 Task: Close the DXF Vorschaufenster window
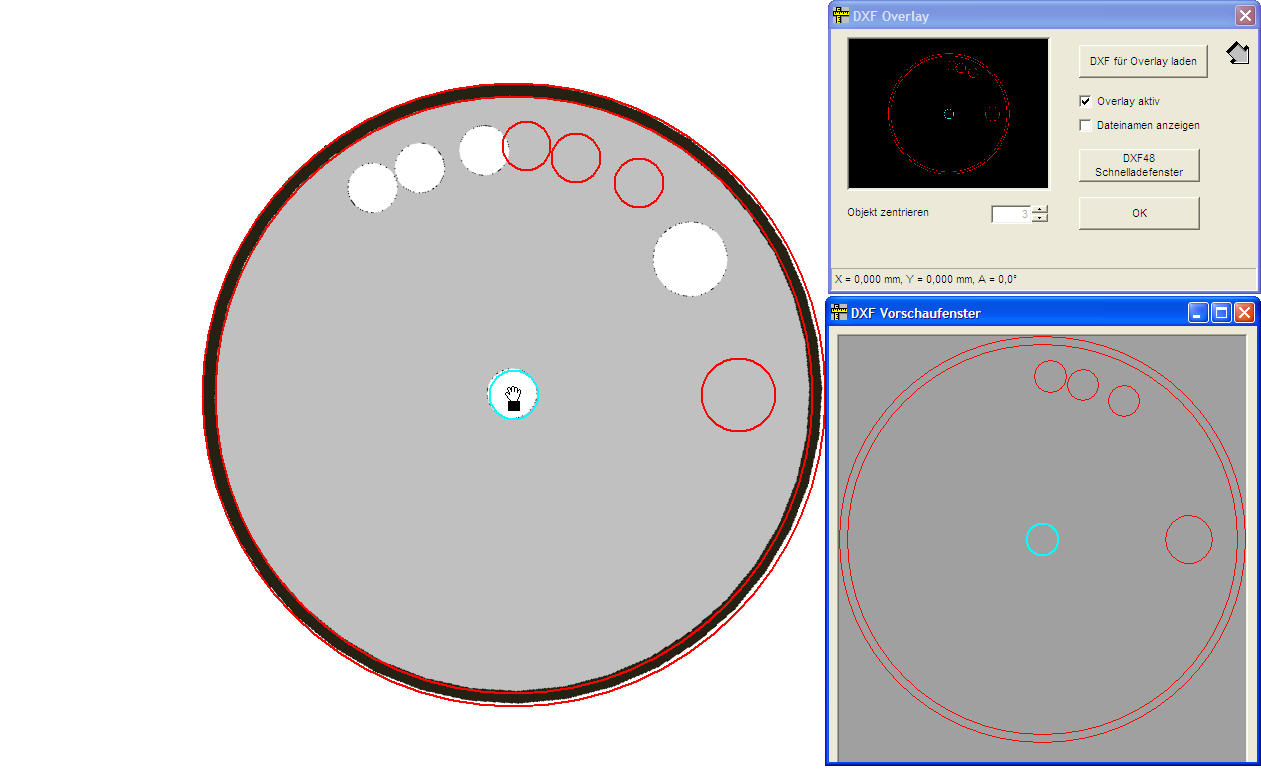tap(1244, 313)
